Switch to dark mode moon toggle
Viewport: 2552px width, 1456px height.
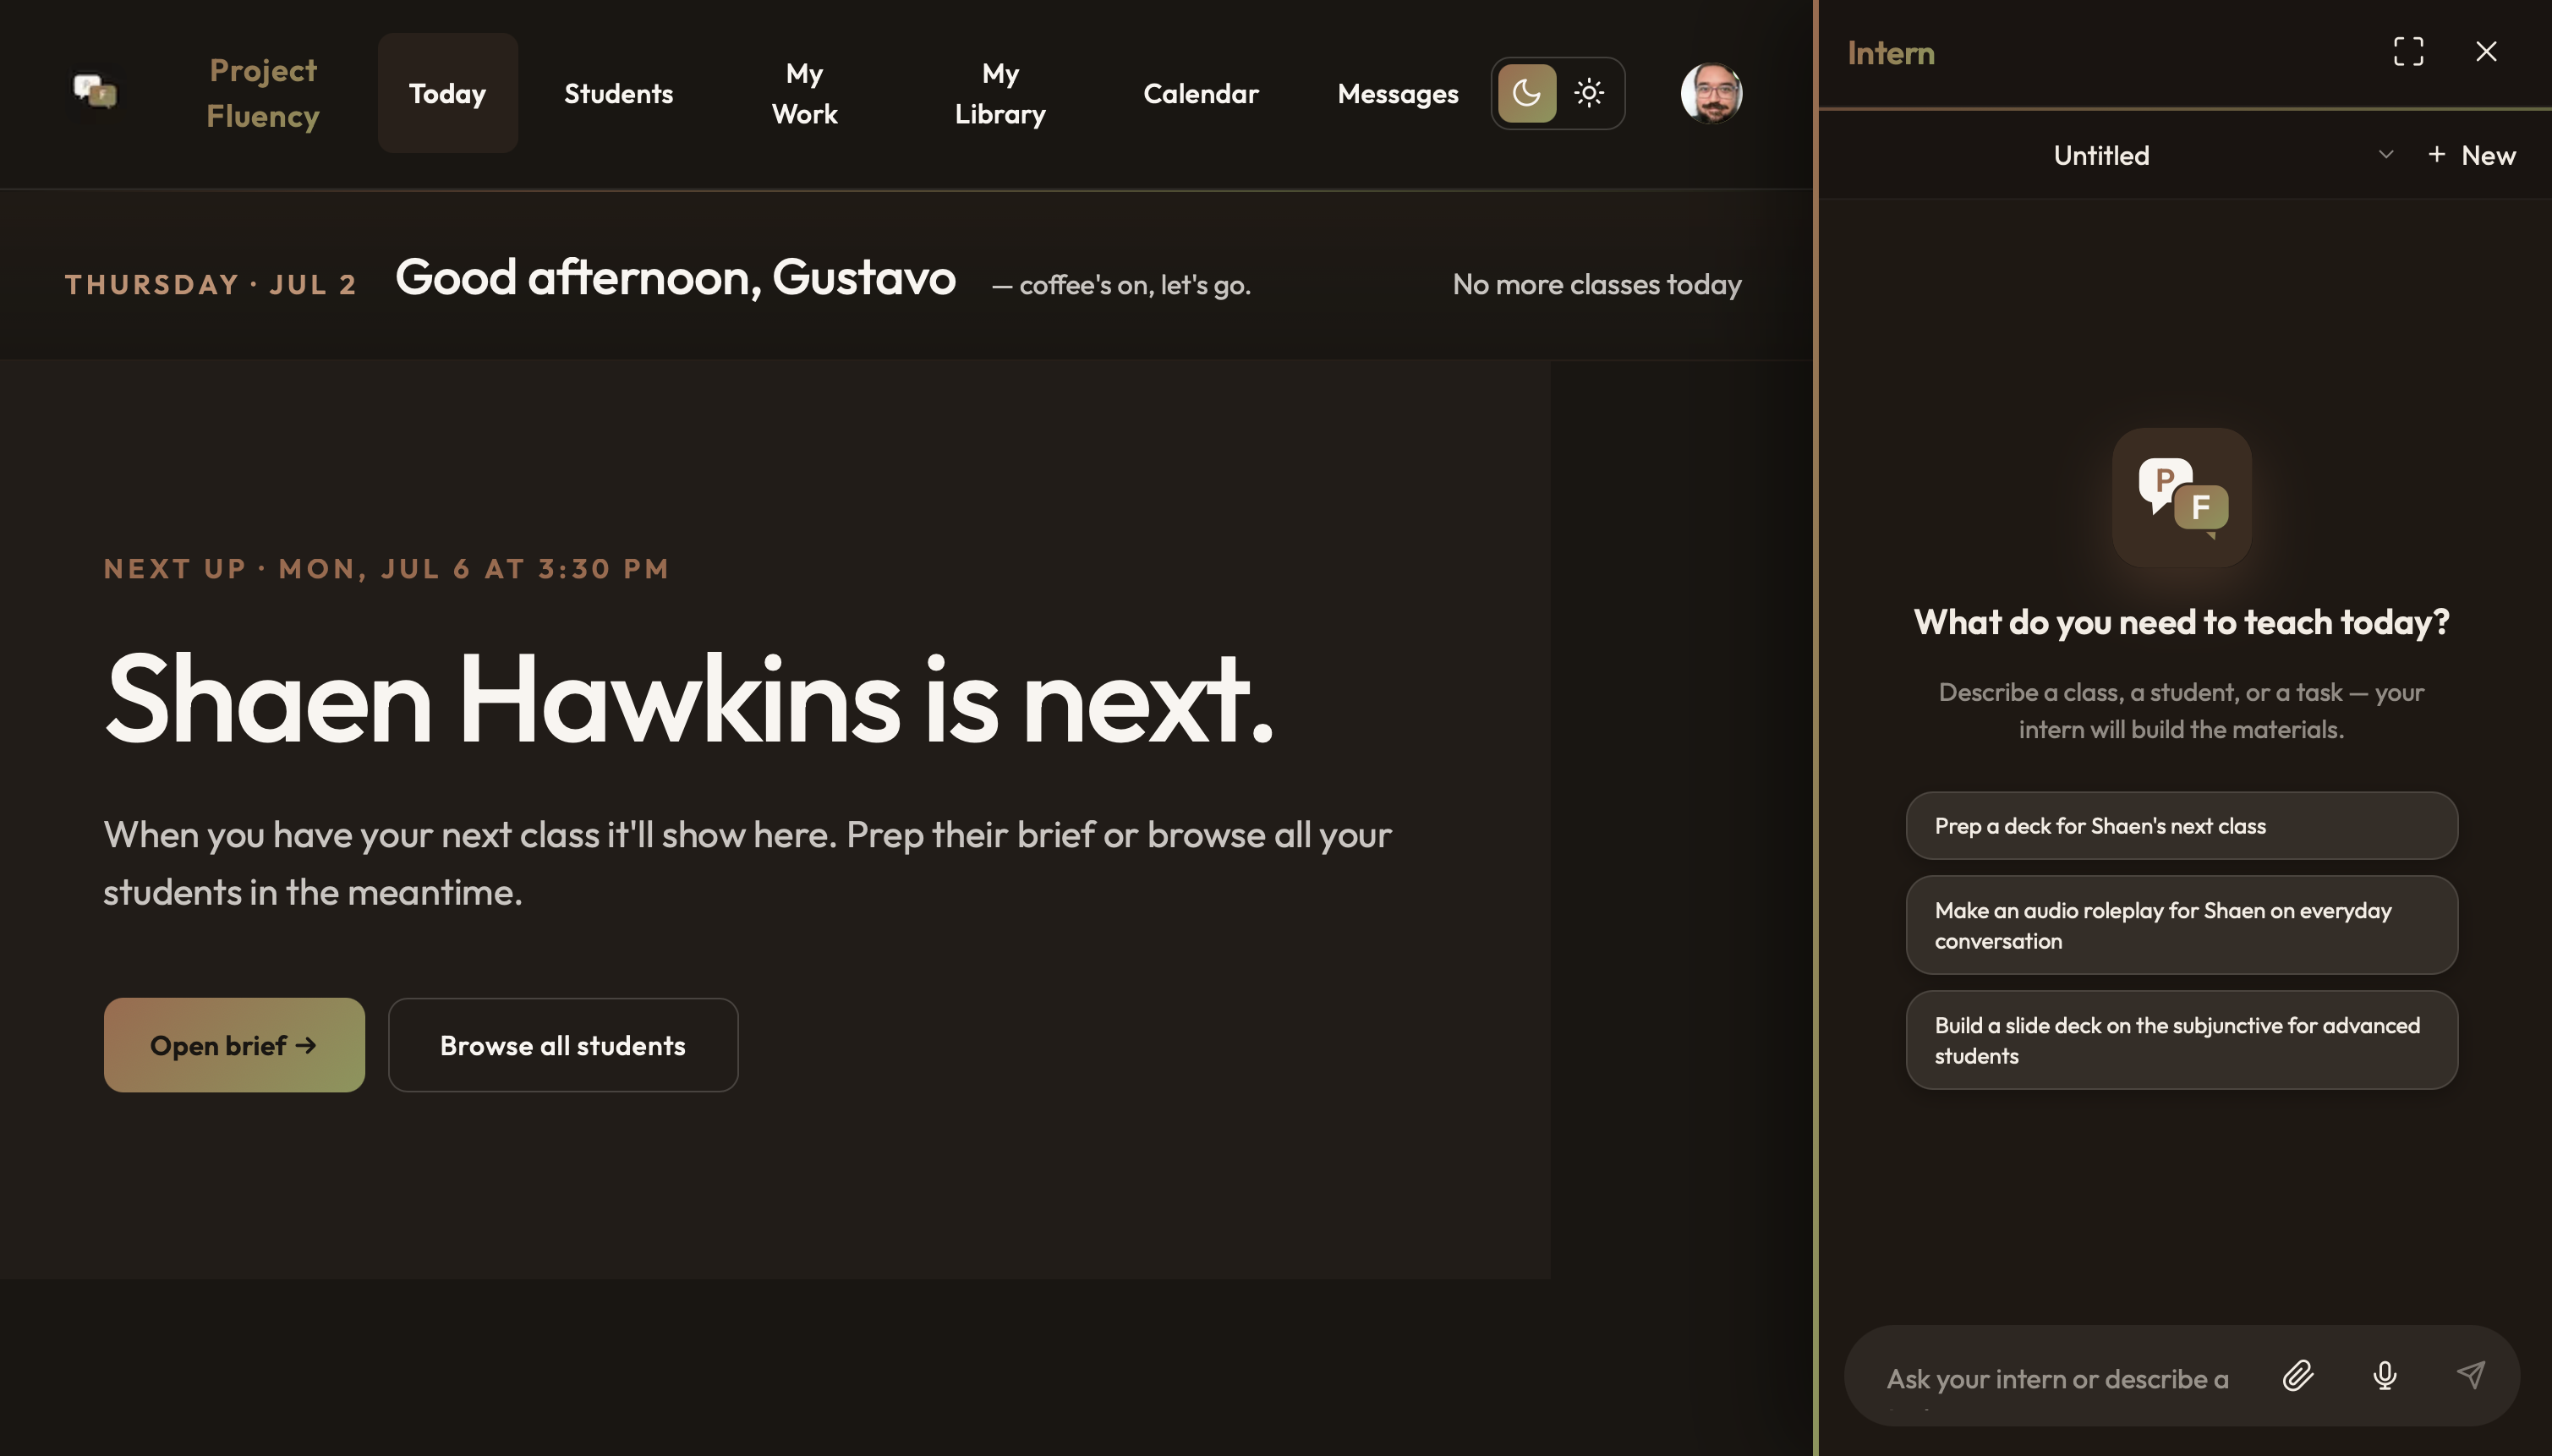pos(1526,93)
